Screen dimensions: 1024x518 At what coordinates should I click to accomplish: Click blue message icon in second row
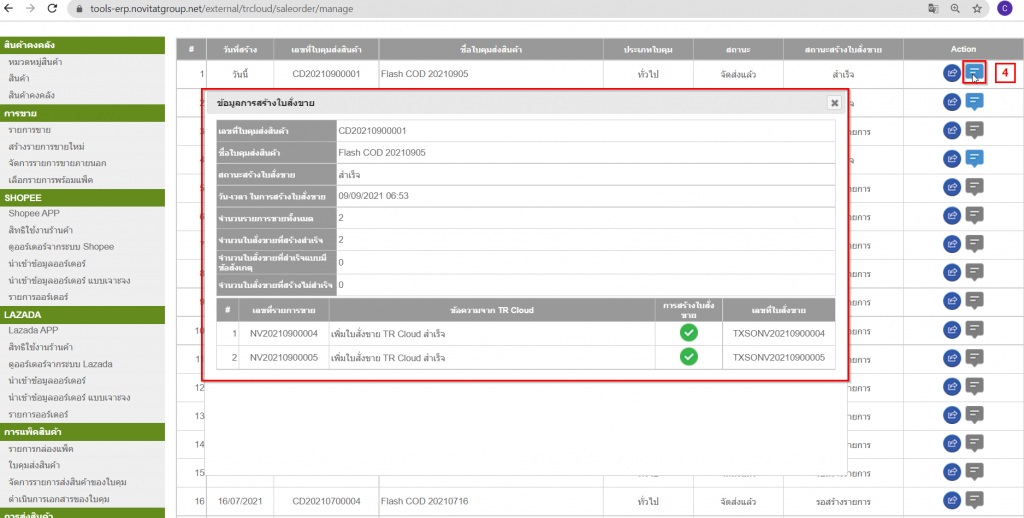(975, 101)
